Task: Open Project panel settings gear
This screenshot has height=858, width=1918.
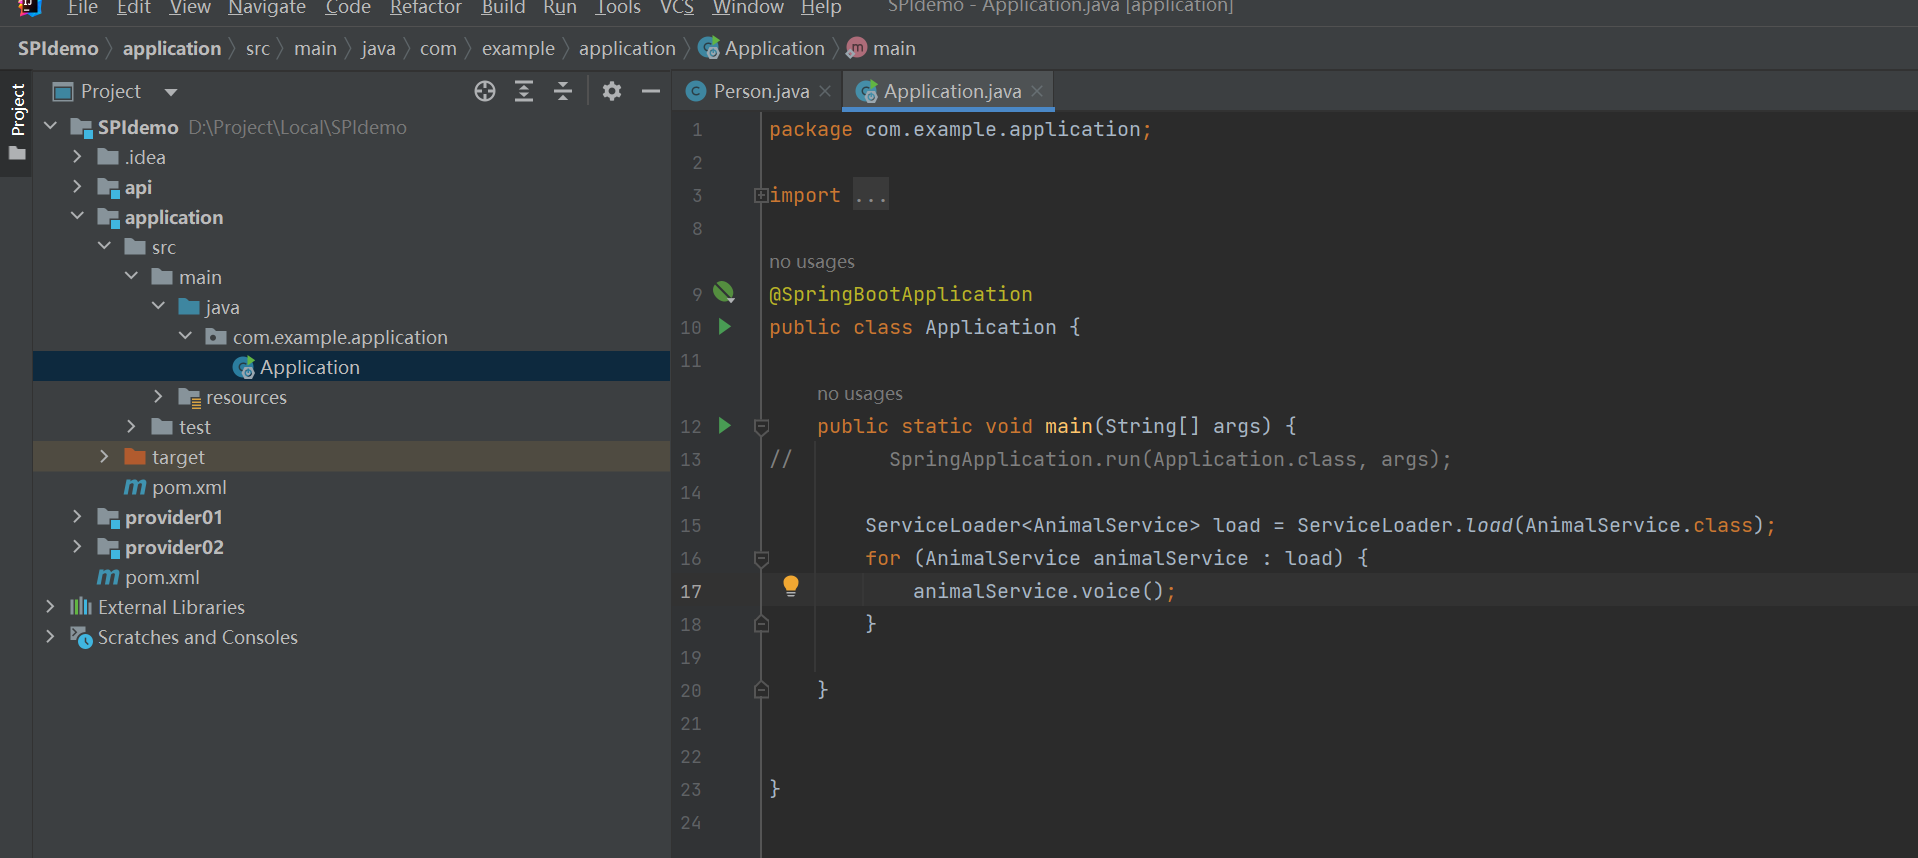Action: [612, 91]
